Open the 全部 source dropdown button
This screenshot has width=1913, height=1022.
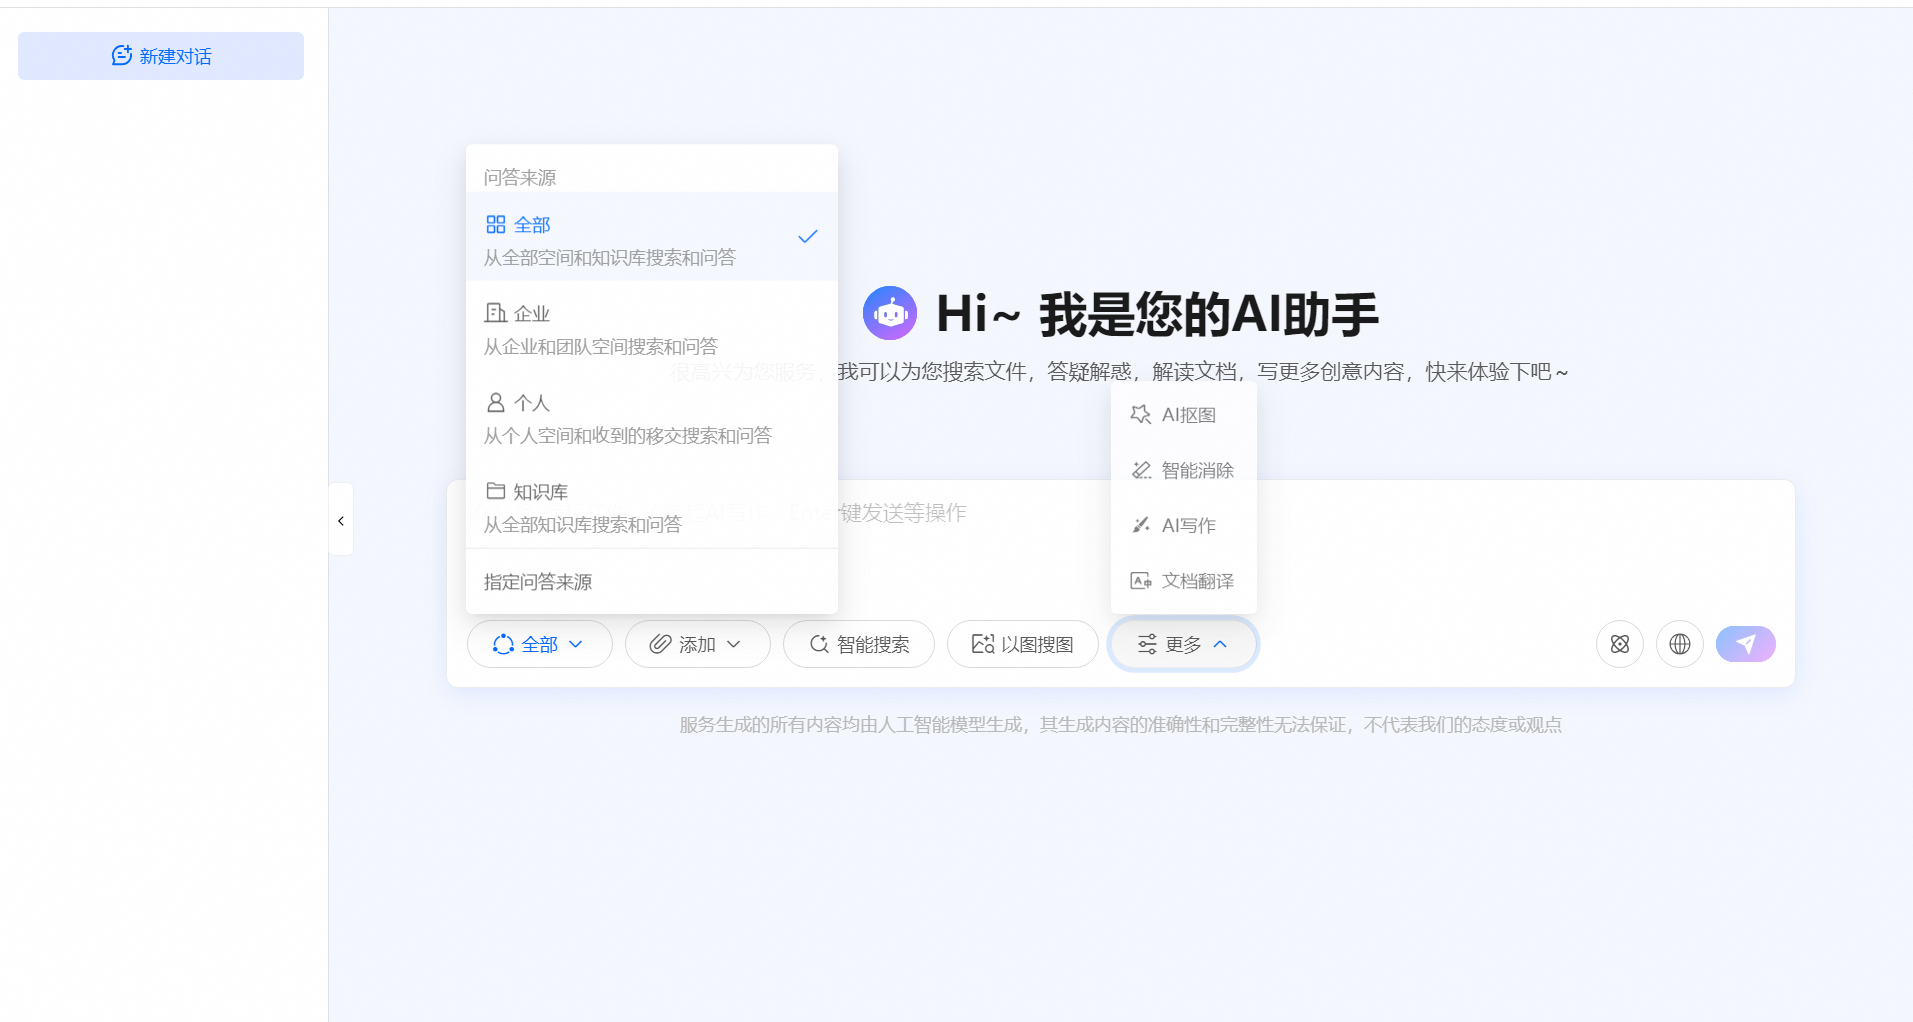540,644
